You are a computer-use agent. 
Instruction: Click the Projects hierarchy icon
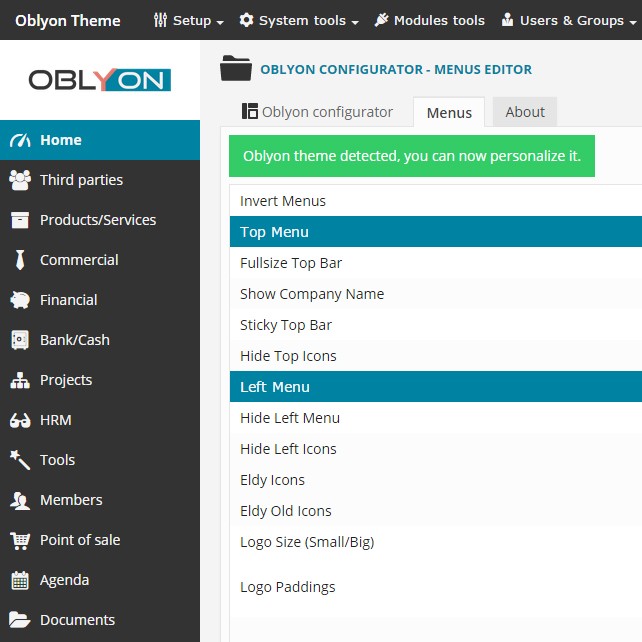20,380
